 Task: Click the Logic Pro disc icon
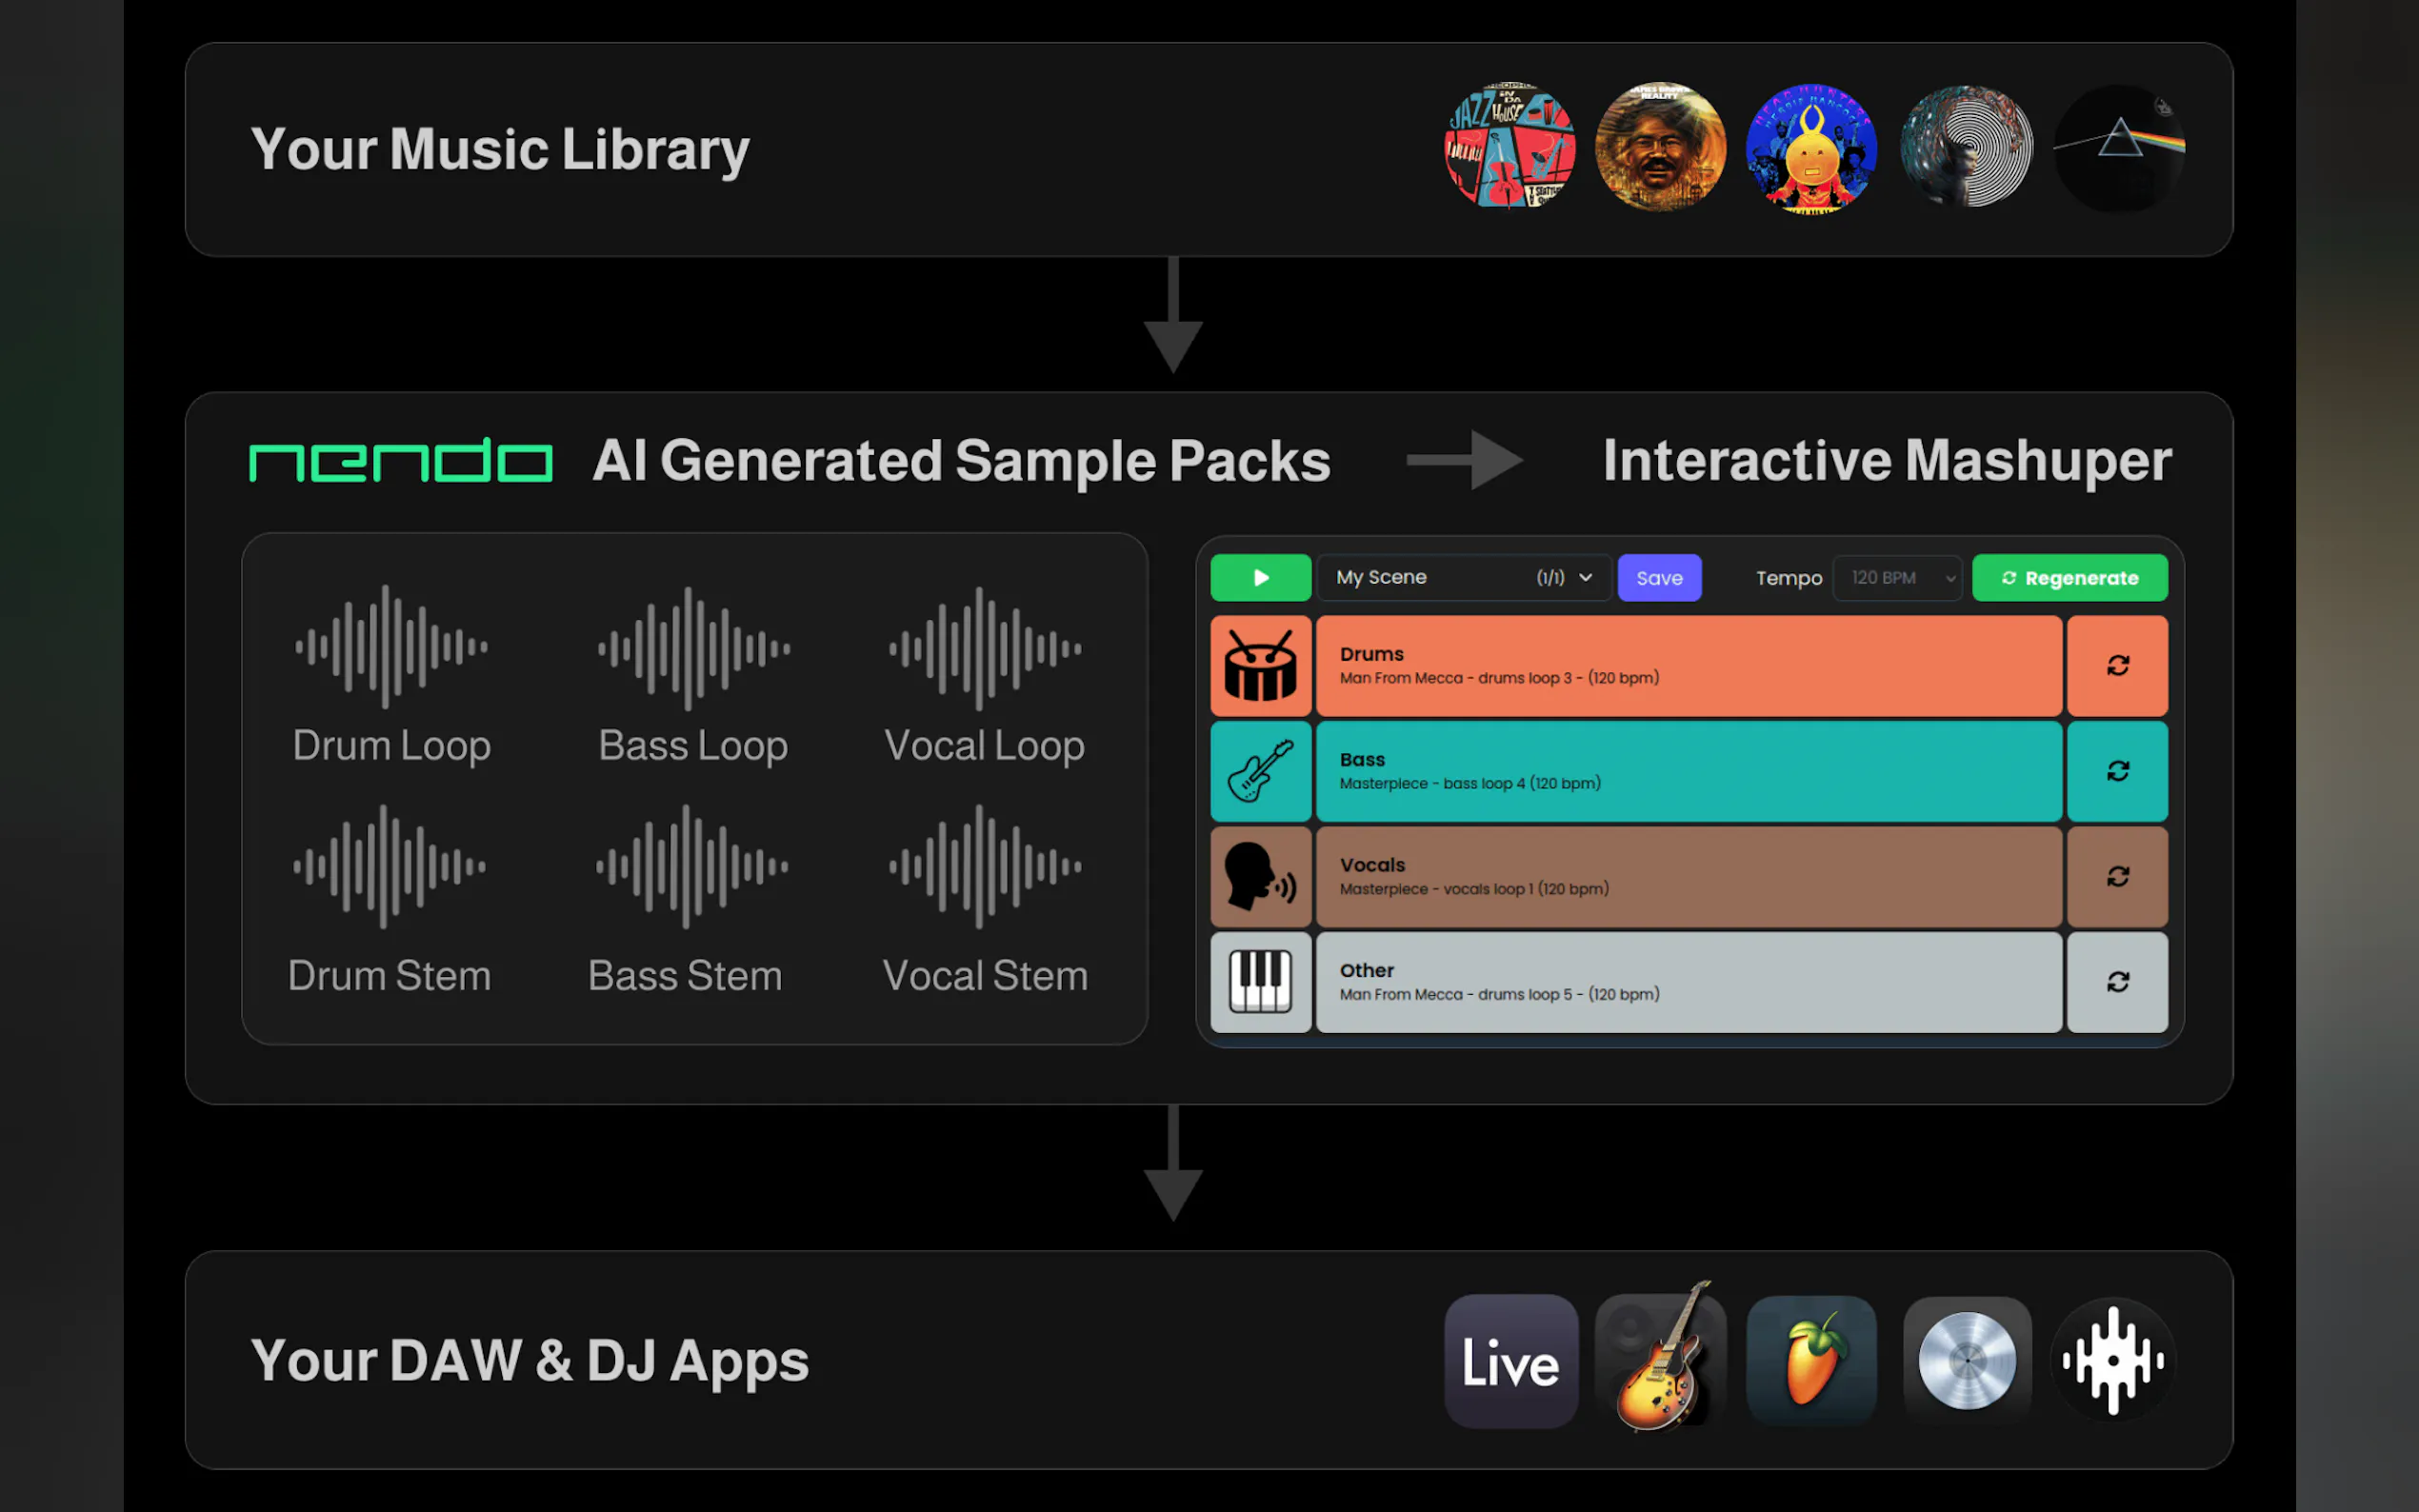point(1966,1361)
